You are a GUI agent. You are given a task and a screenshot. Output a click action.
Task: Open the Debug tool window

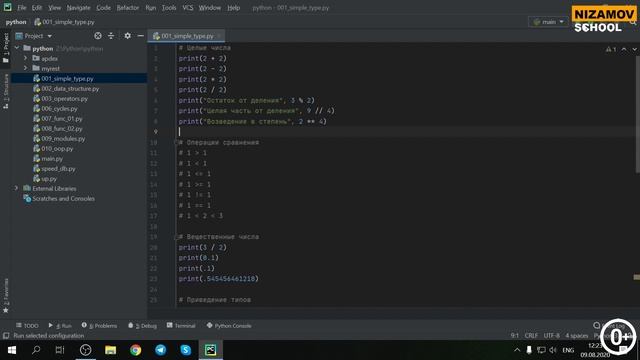coord(142,325)
